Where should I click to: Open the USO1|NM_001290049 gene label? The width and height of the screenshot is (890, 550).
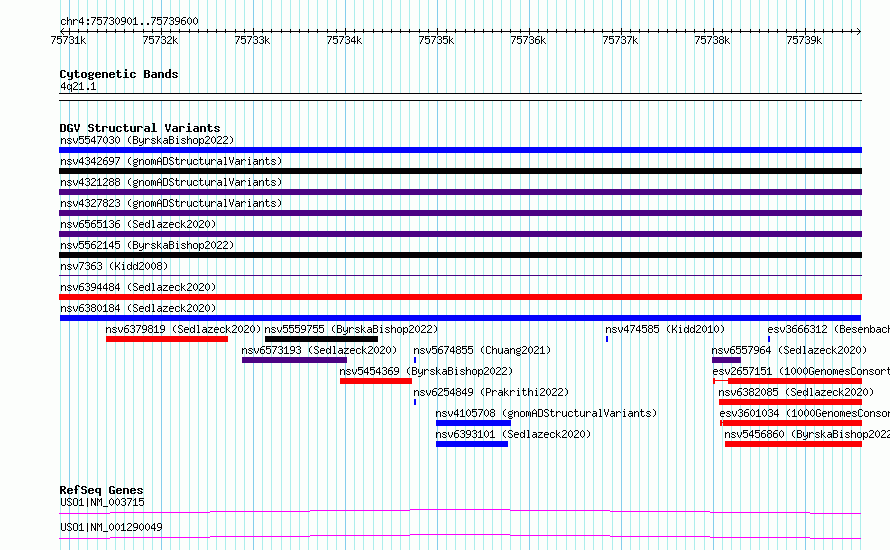(111, 527)
